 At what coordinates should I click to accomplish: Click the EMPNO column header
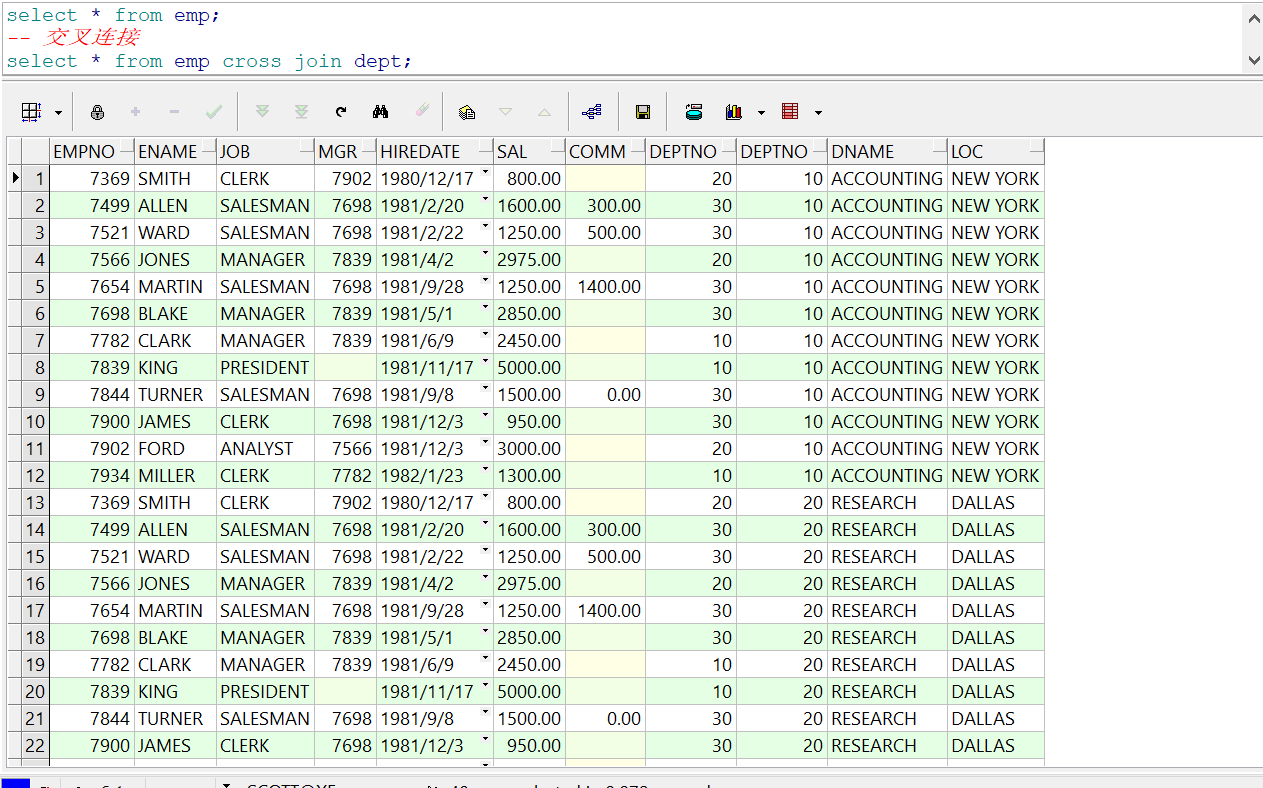(x=92, y=152)
